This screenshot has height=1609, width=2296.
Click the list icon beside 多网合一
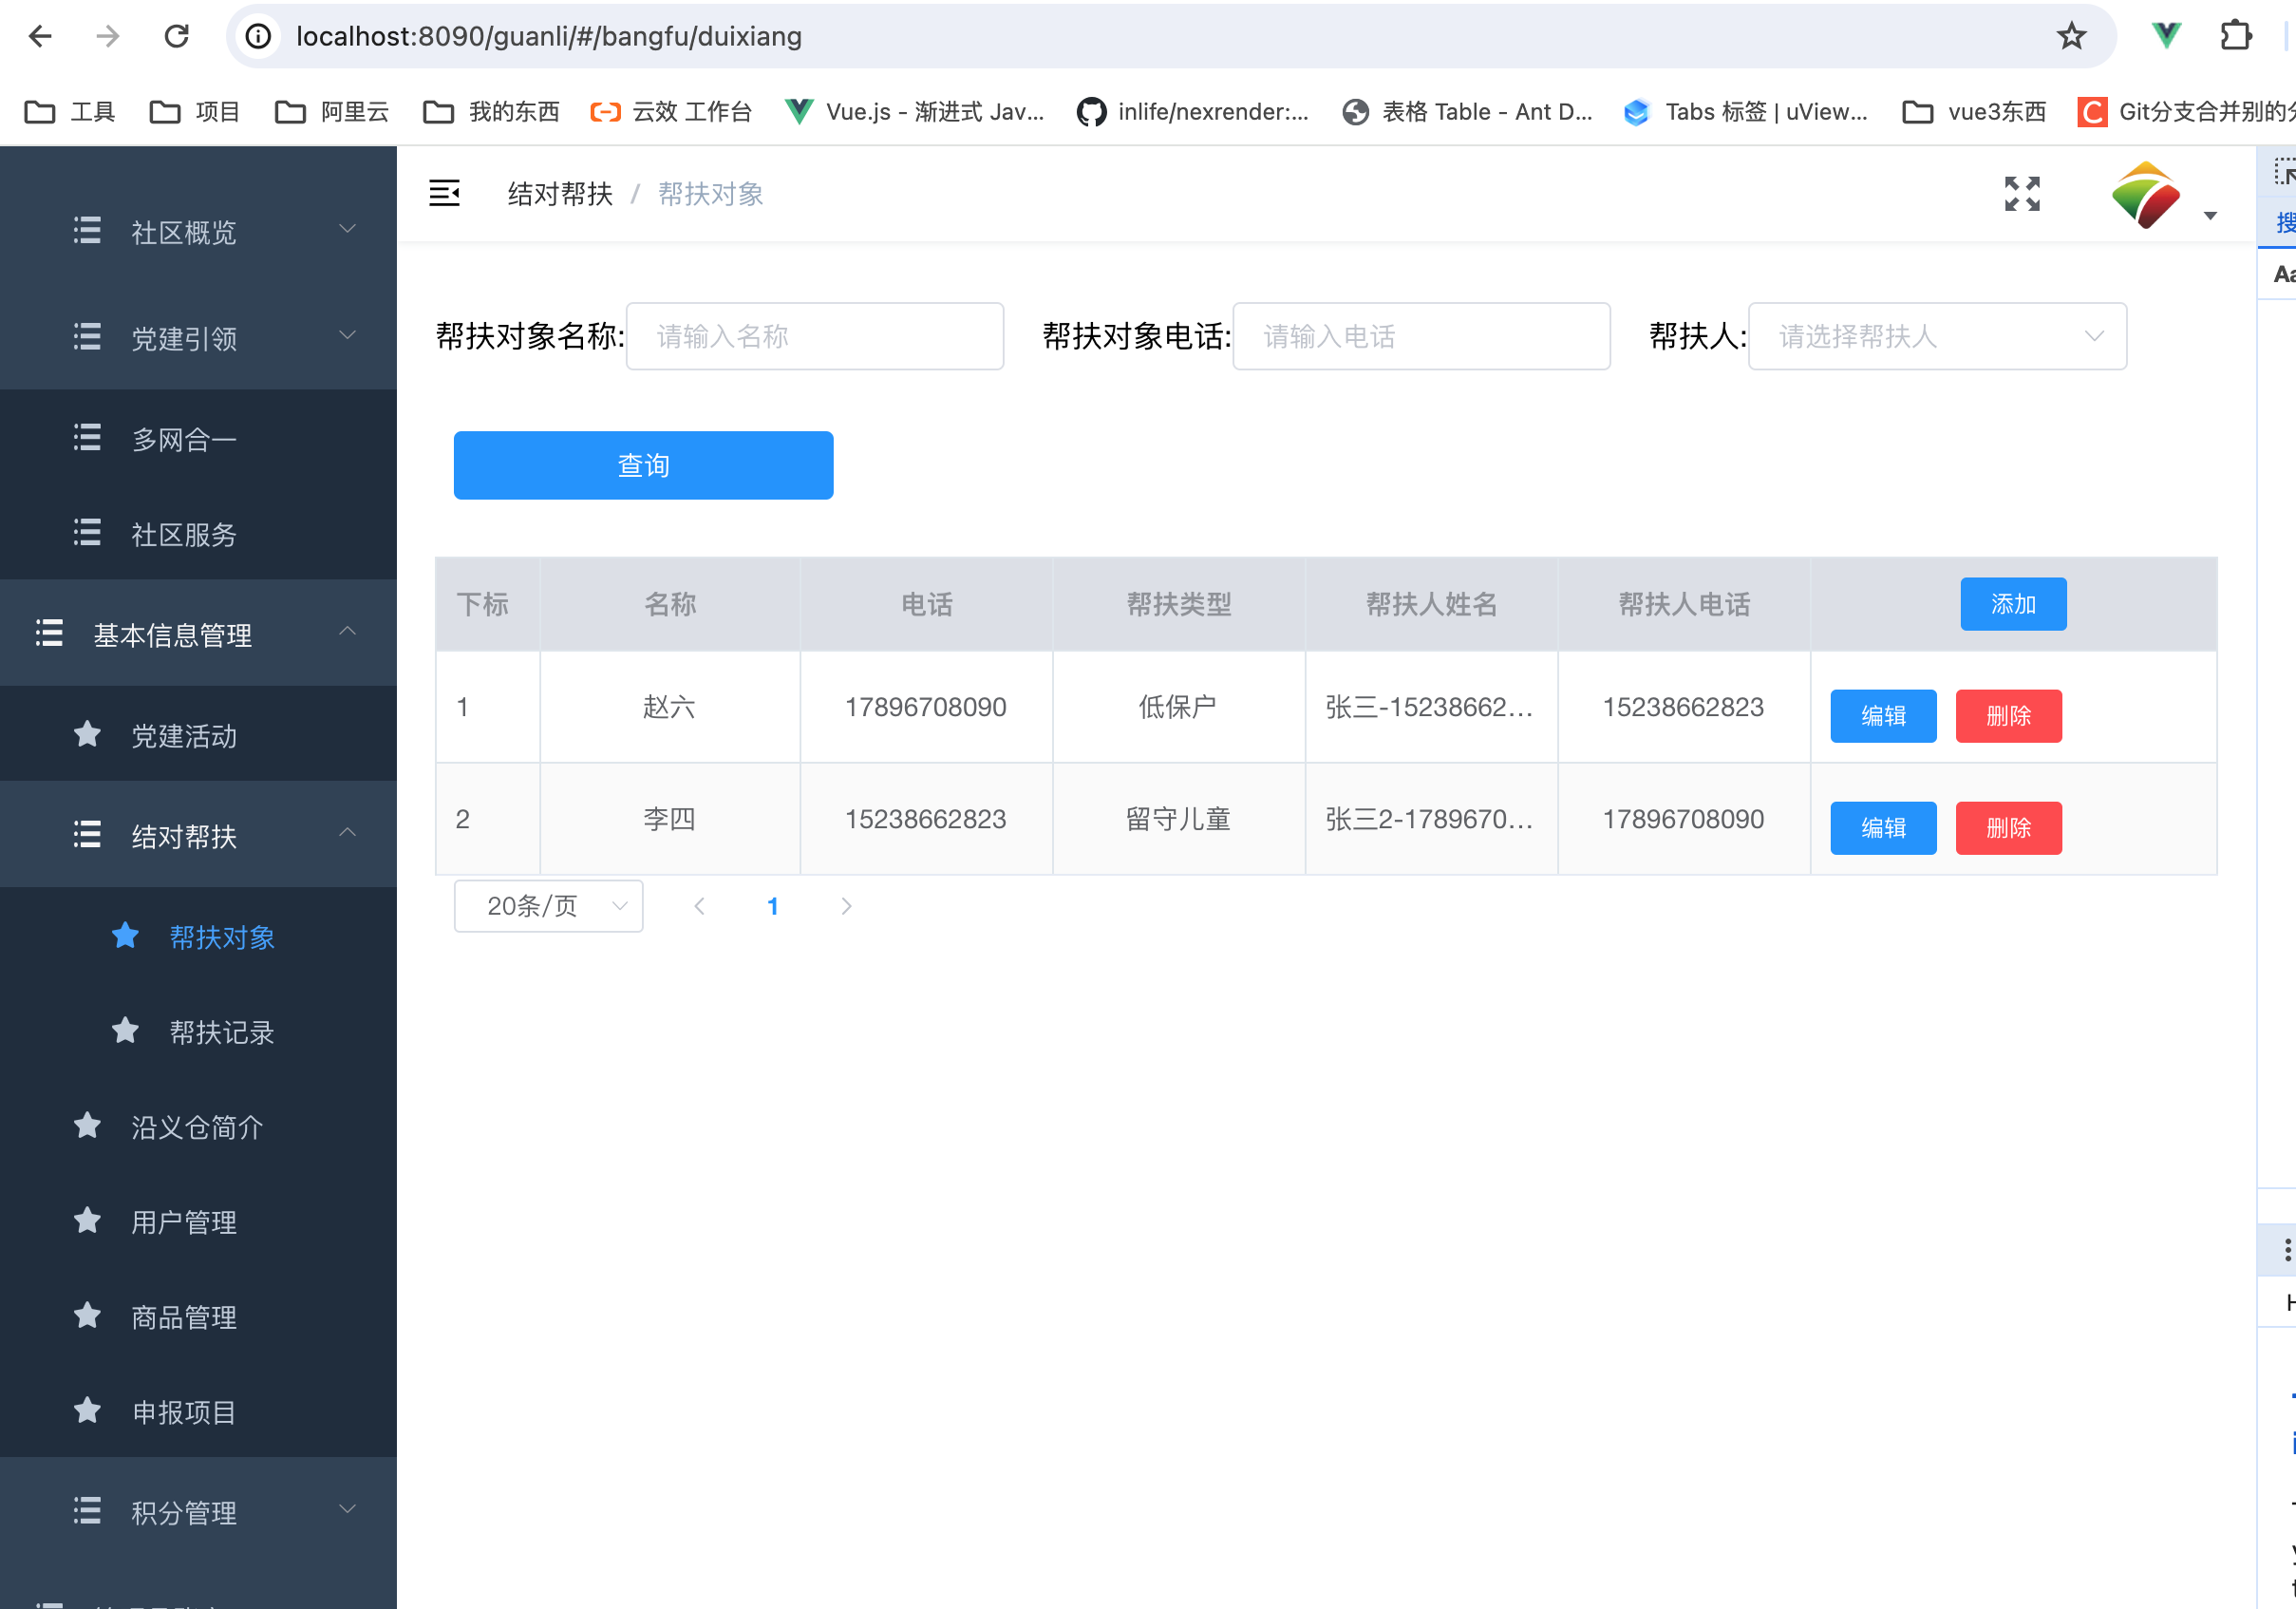87,438
